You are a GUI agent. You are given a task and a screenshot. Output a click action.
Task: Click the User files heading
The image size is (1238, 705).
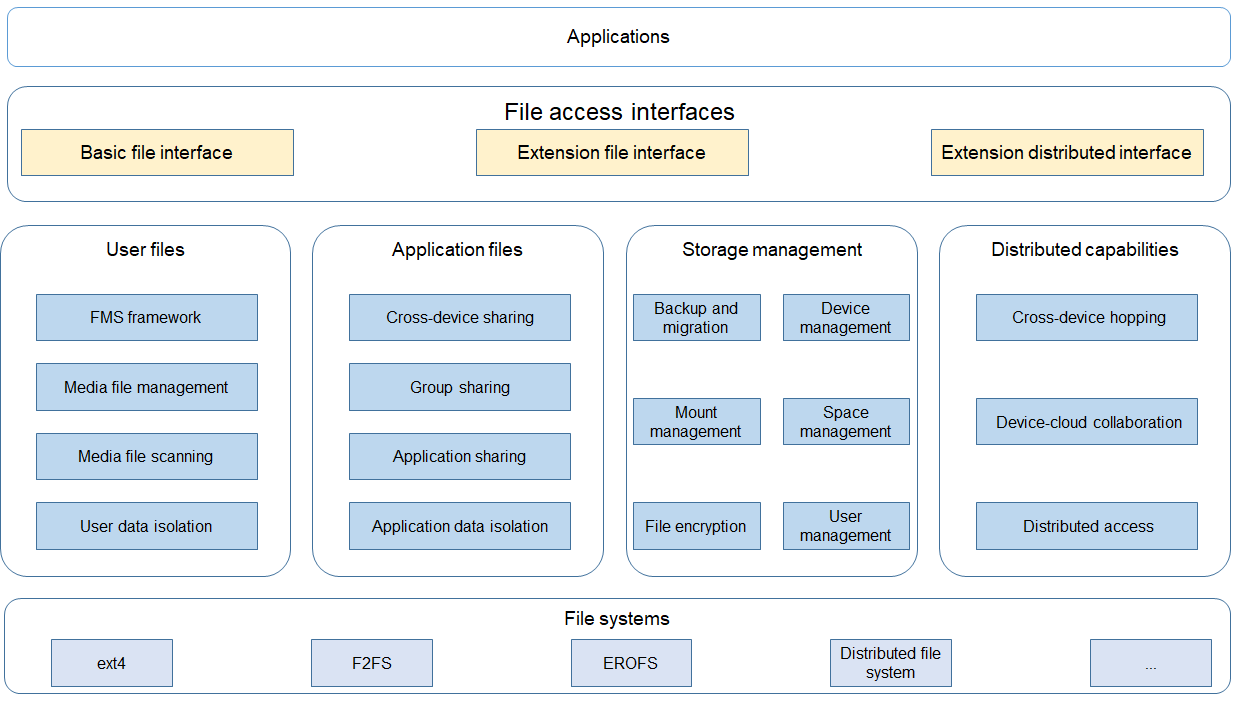point(146,250)
